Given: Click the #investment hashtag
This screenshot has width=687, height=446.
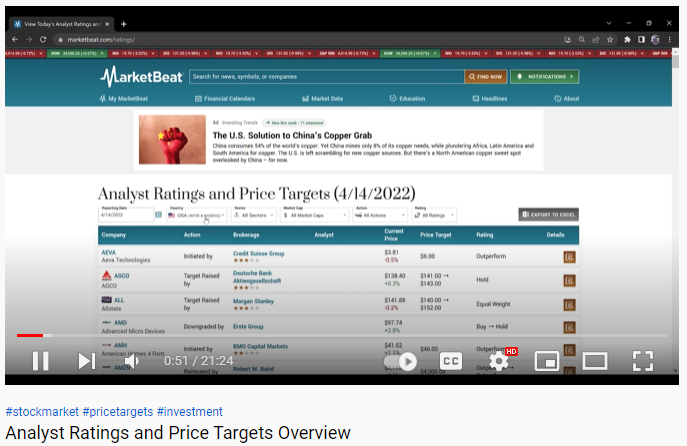Looking at the screenshot, I should [x=190, y=412].
